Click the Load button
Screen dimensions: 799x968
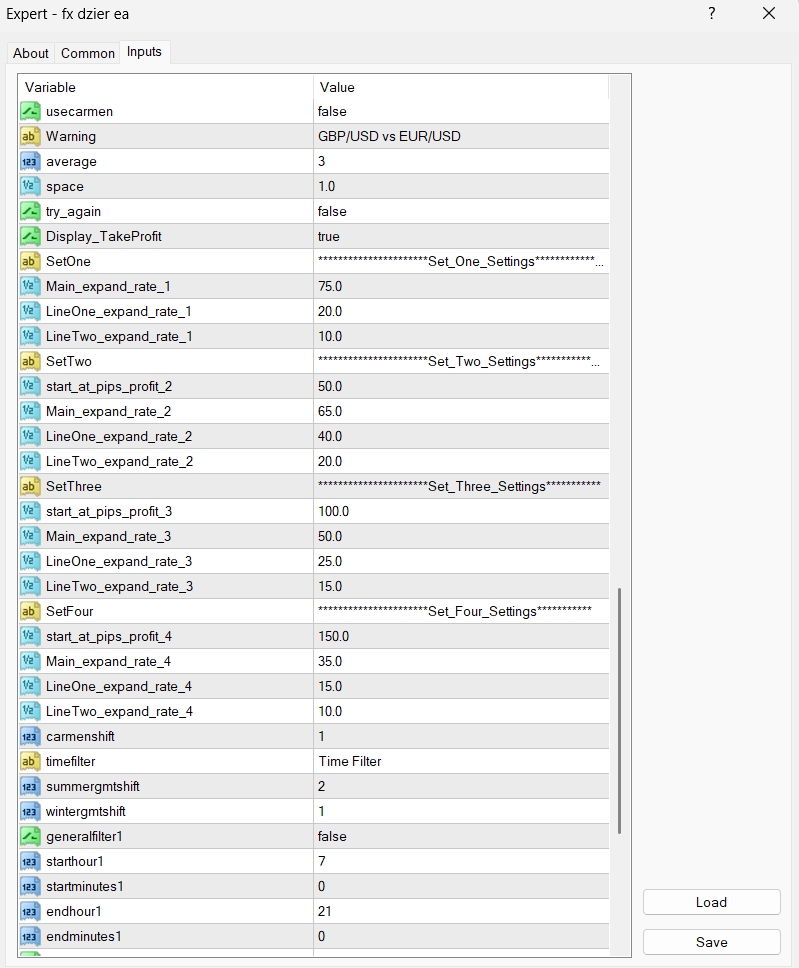tap(711, 902)
